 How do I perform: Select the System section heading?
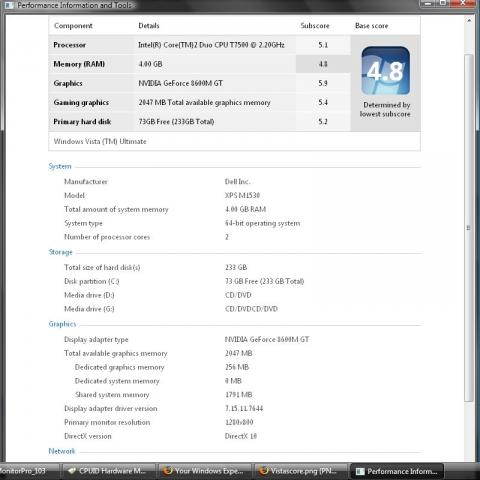pos(60,166)
